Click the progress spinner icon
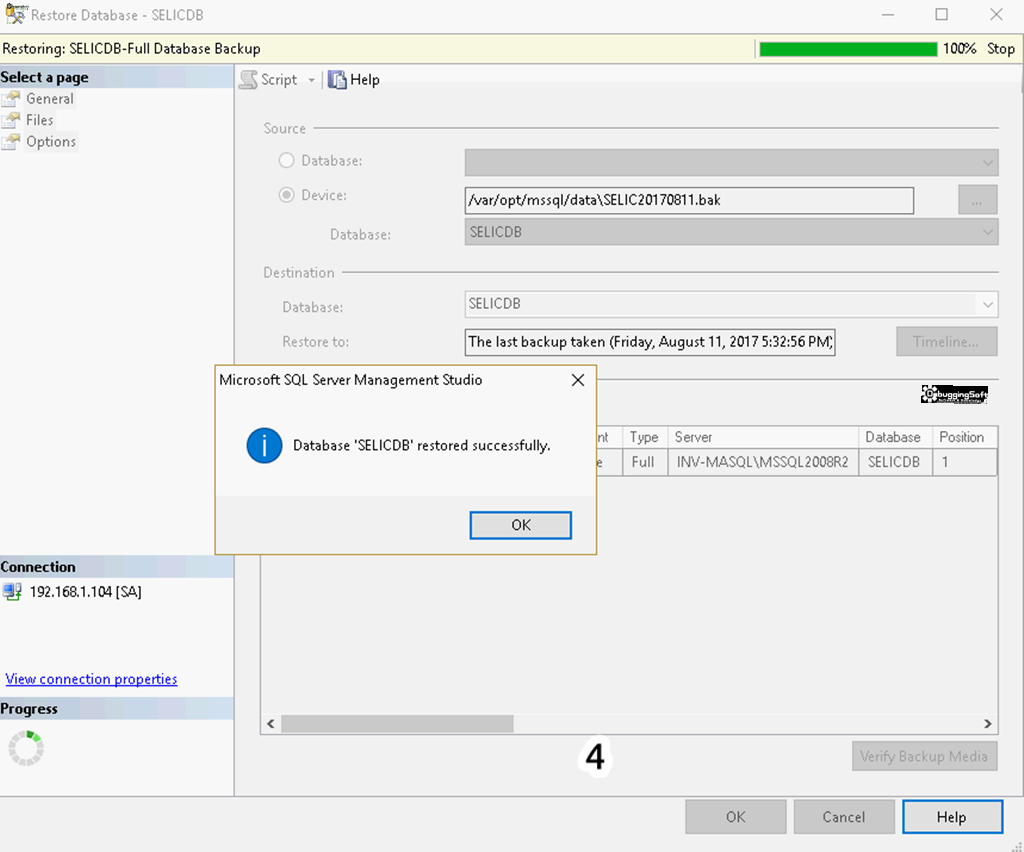This screenshot has height=852, width=1024. click(25, 748)
